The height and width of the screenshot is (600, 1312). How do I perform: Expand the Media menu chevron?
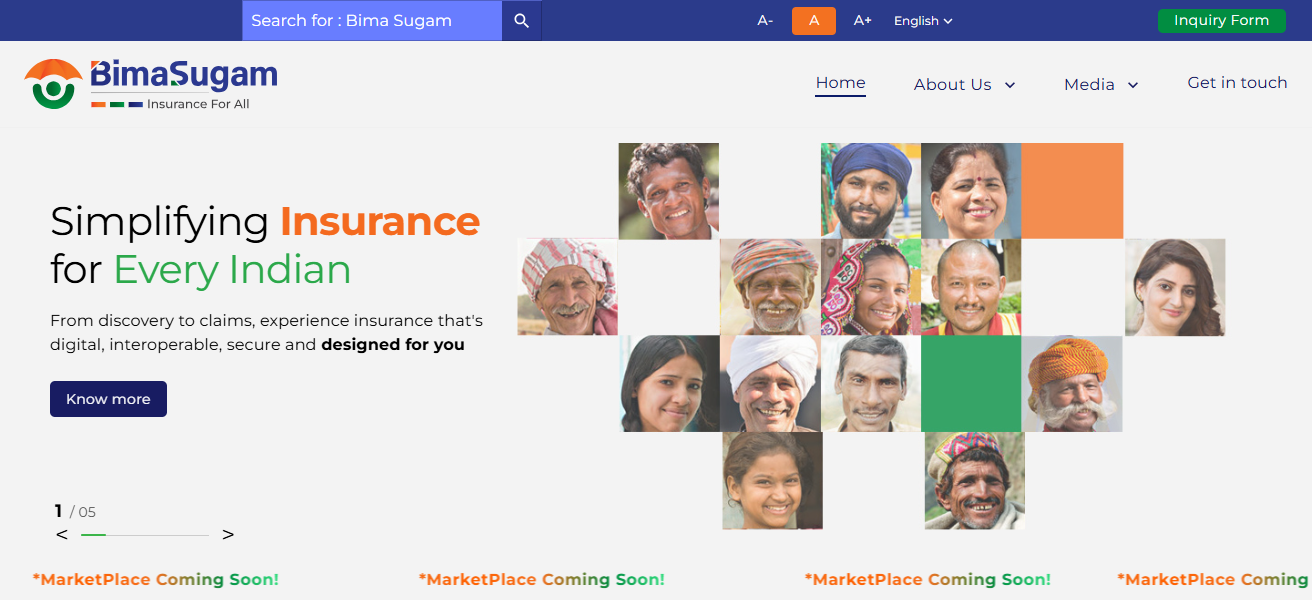[1133, 85]
